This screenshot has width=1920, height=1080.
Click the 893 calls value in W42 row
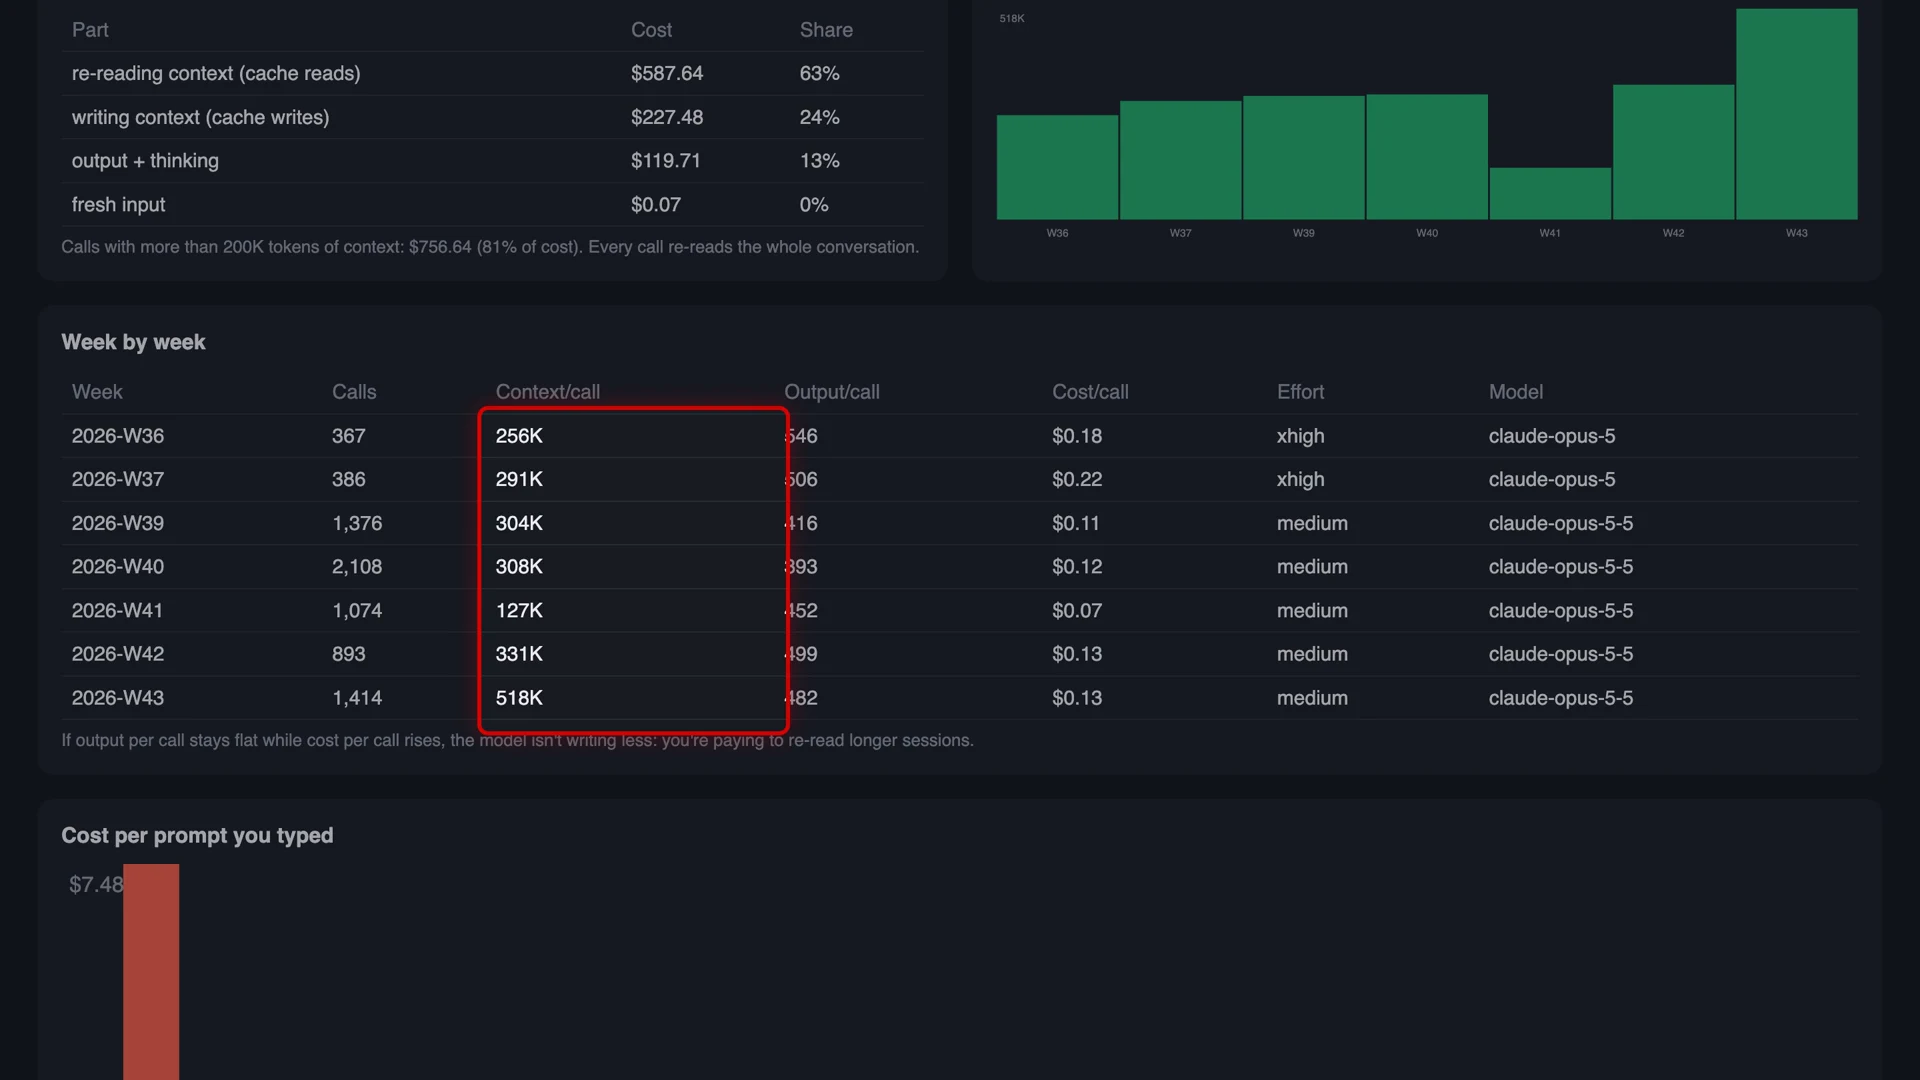pyautogui.click(x=348, y=654)
